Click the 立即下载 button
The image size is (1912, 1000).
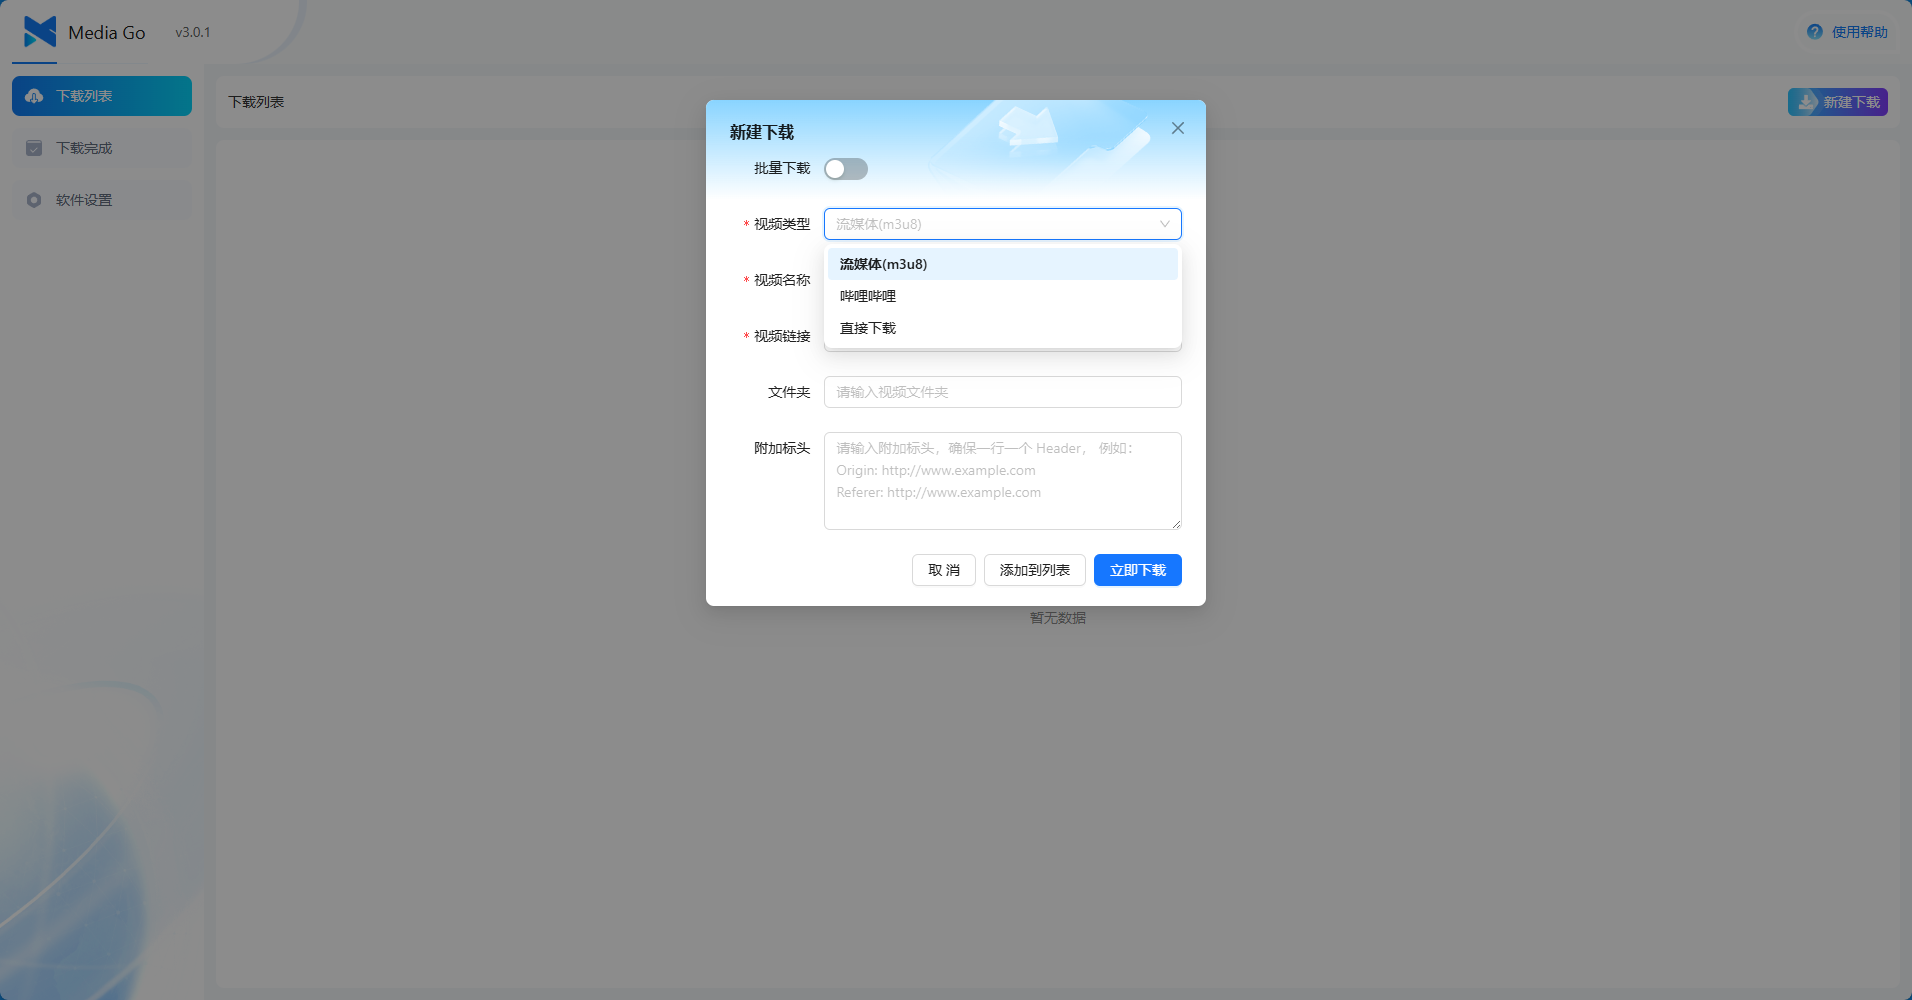click(1138, 570)
